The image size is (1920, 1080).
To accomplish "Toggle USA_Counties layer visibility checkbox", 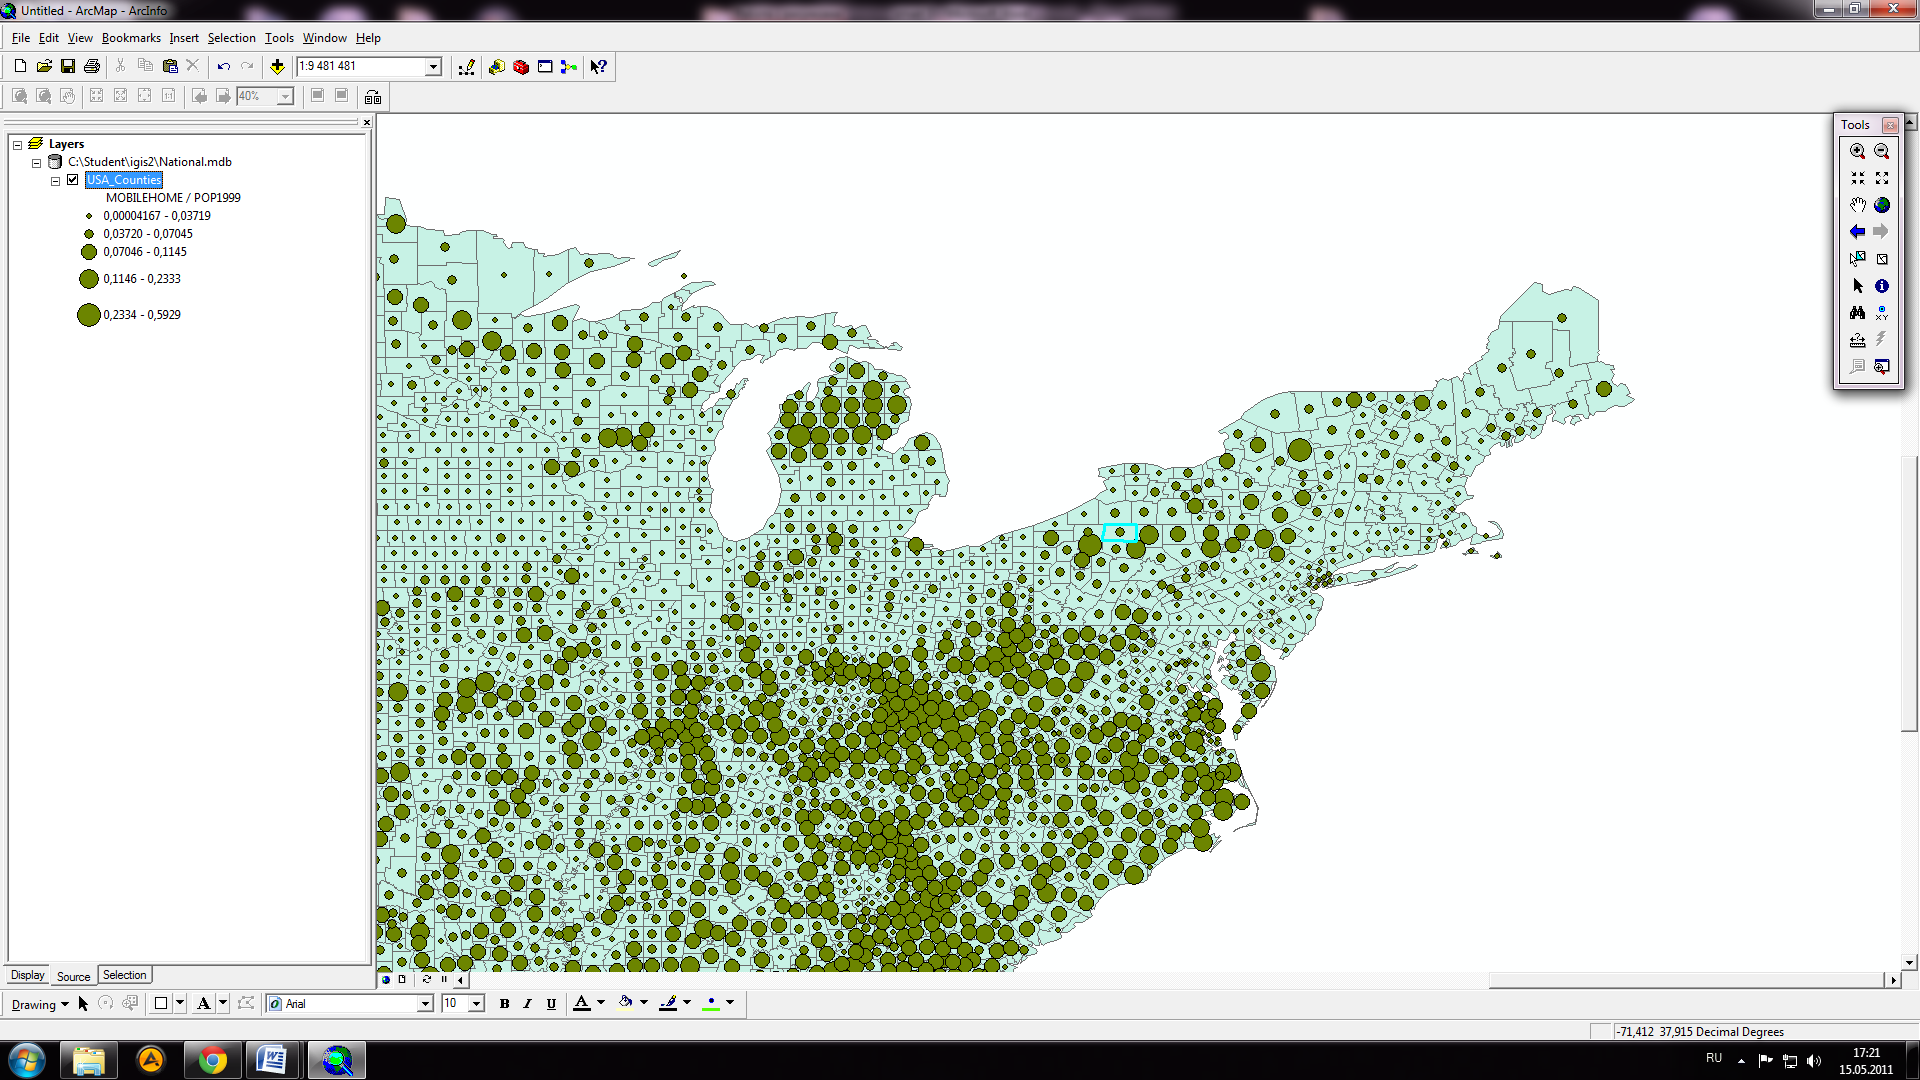I will [x=73, y=180].
